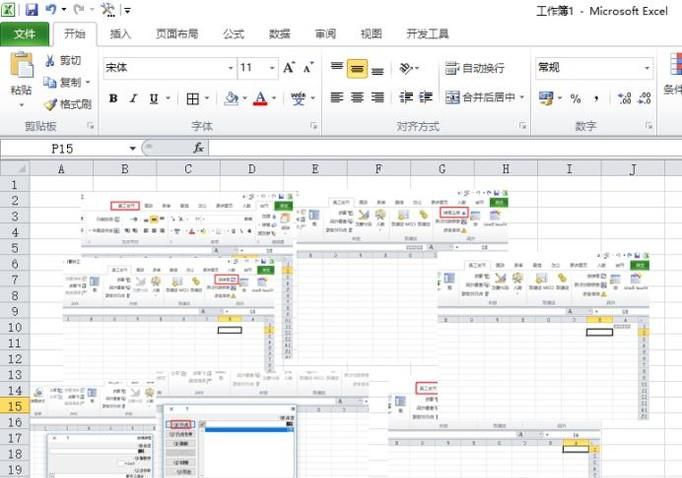Open the 文件 (File) tab

tap(24, 34)
